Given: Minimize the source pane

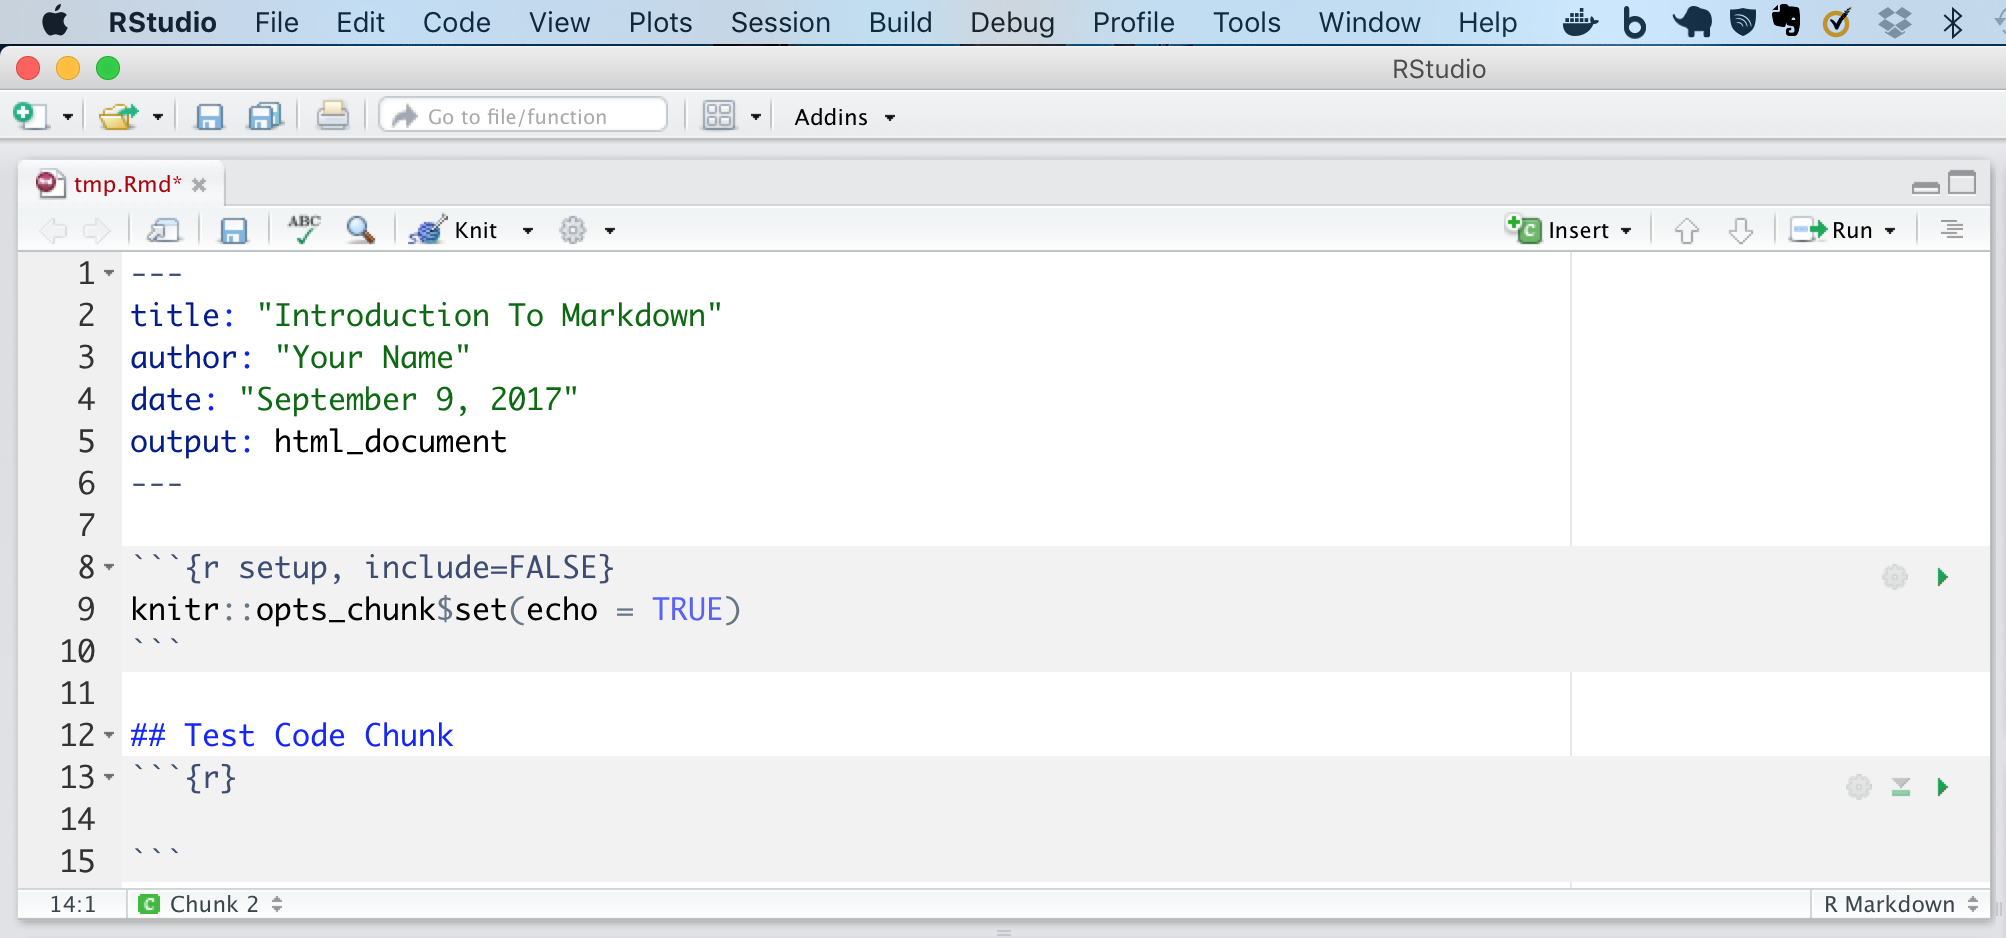Looking at the screenshot, I should (x=1926, y=186).
